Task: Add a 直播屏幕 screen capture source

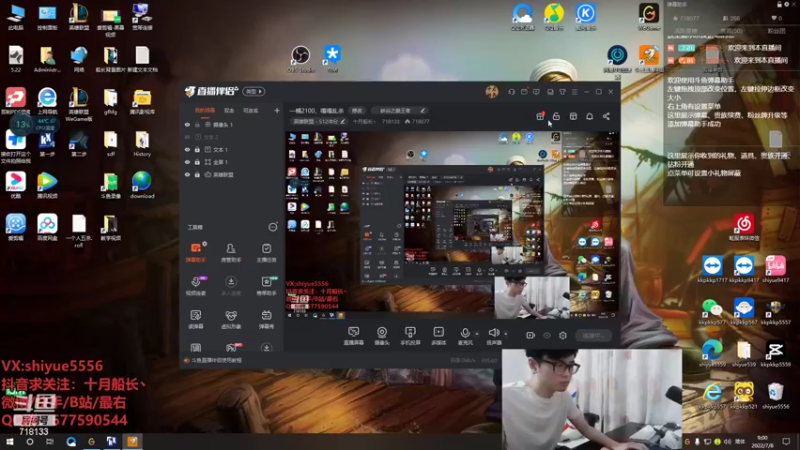Action: tap(354, 336)
